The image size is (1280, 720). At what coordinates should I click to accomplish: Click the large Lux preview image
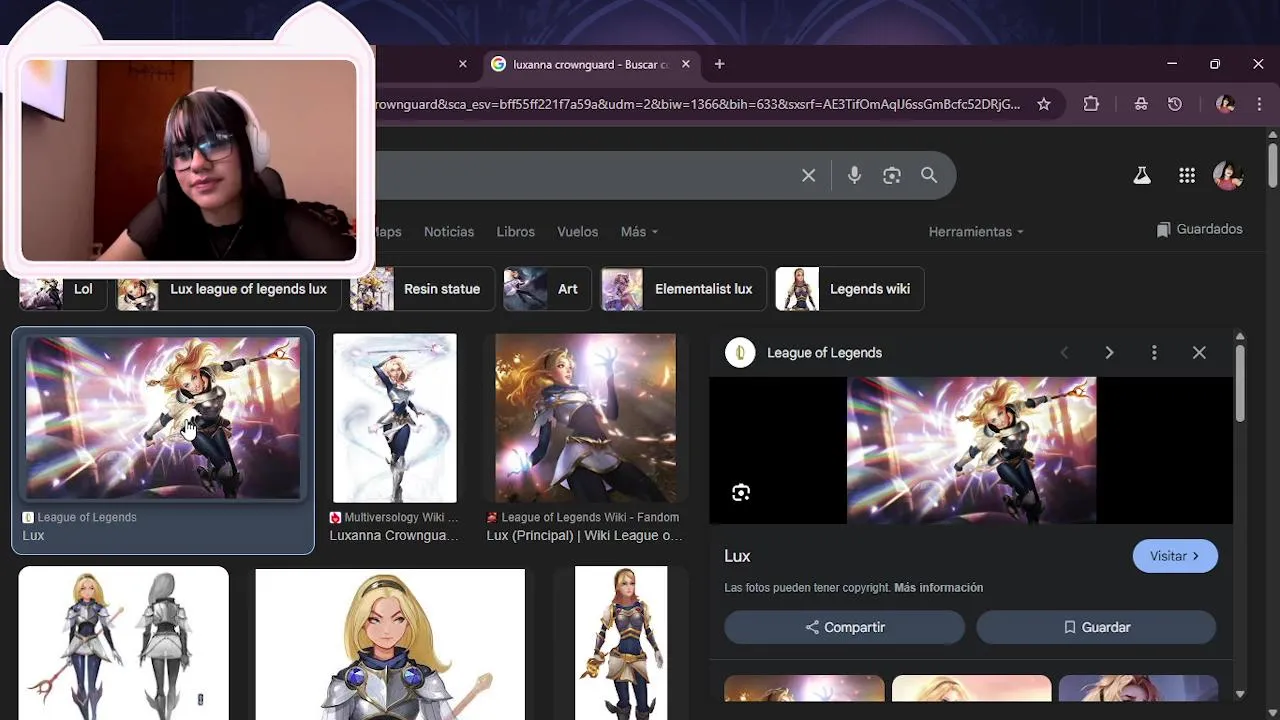point(972,450)
